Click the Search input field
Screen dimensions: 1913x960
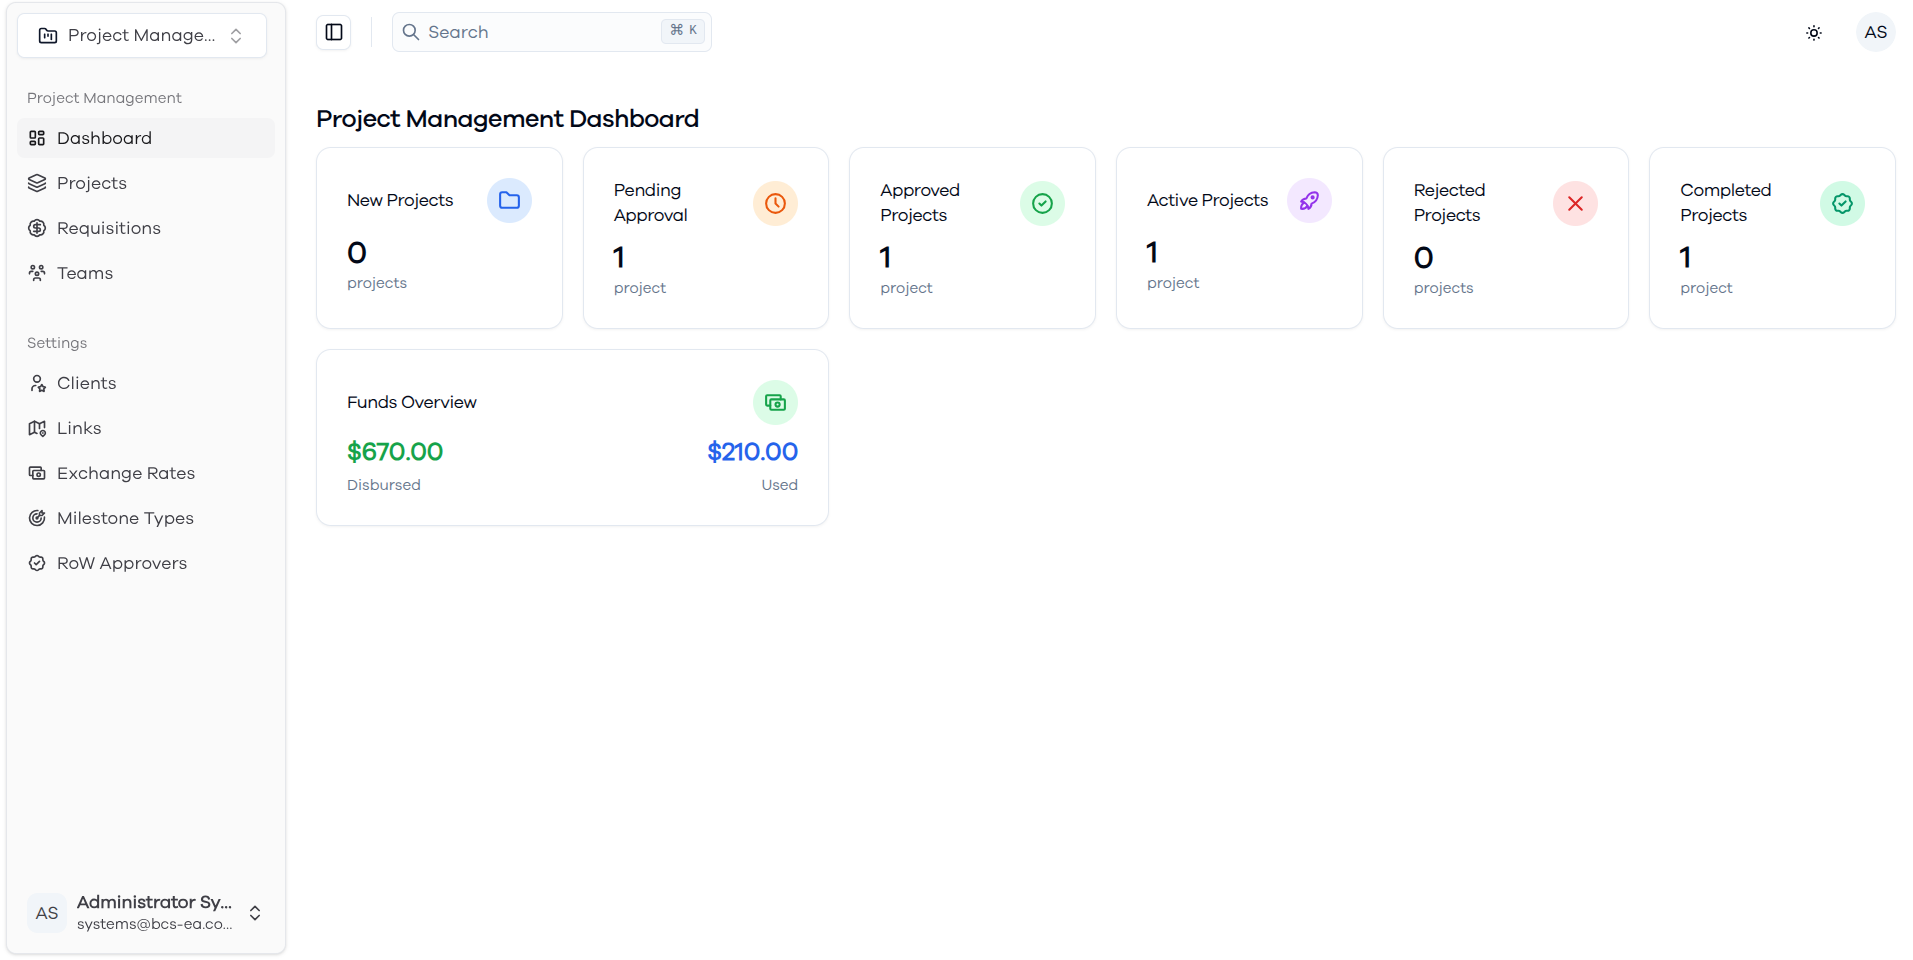[551, 32]
